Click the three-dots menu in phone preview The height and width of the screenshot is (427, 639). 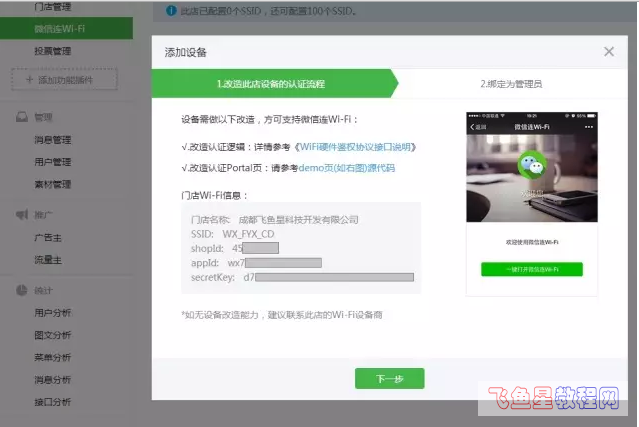[x=588, y=127]
